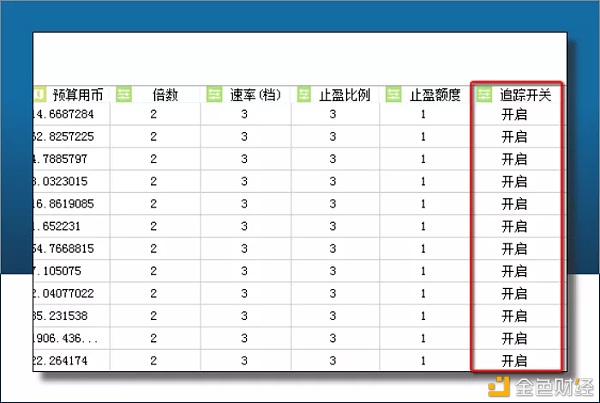600x403 pixels.
Task: Click the filter icon beside 倍数 header
Action: (x=124, y=94)
